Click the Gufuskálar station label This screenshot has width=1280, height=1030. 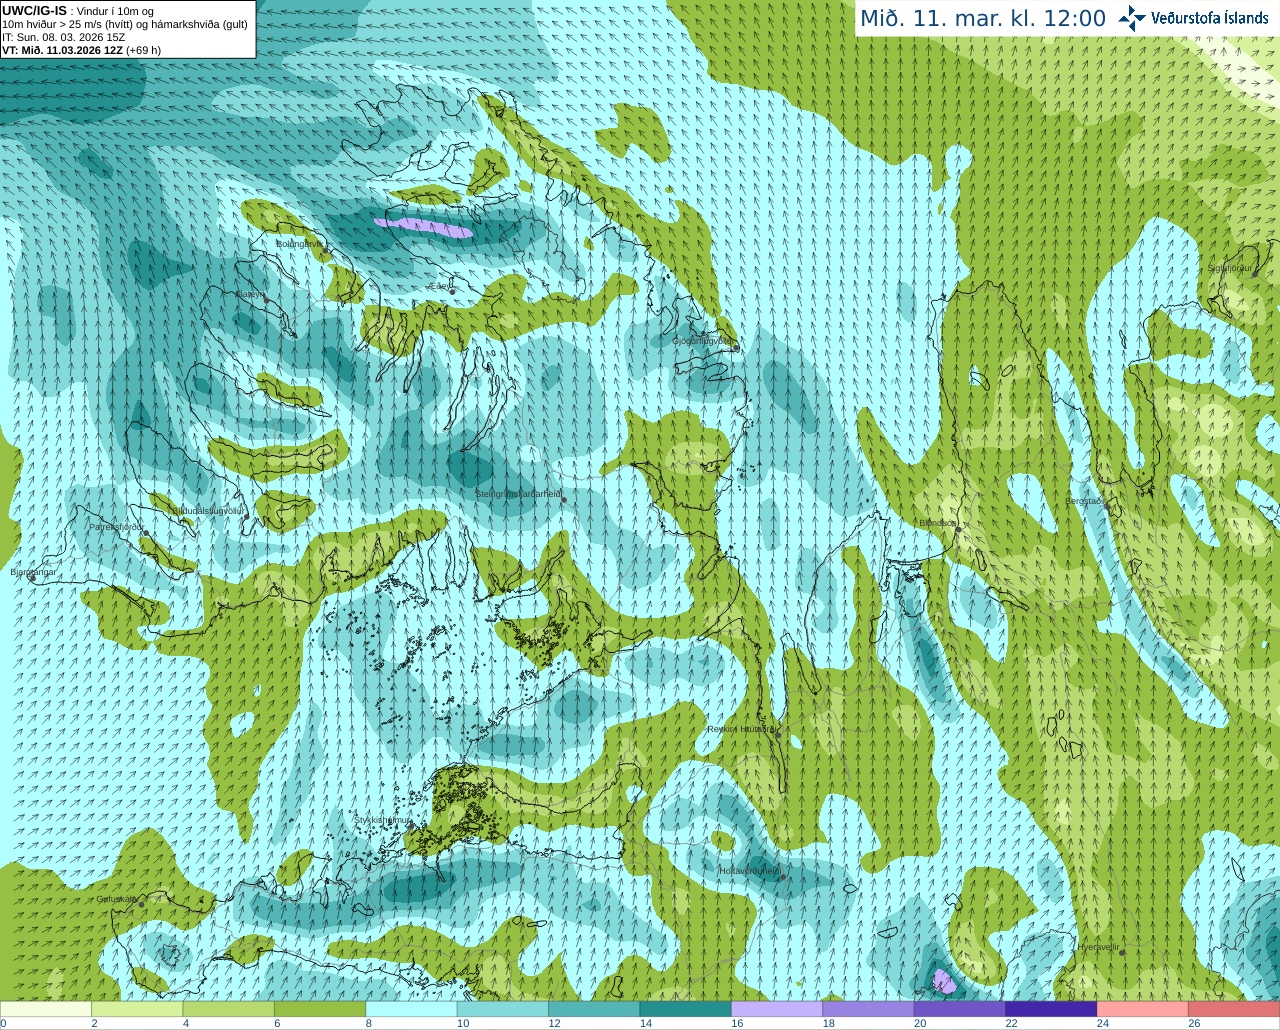click(x=116, y=899)
